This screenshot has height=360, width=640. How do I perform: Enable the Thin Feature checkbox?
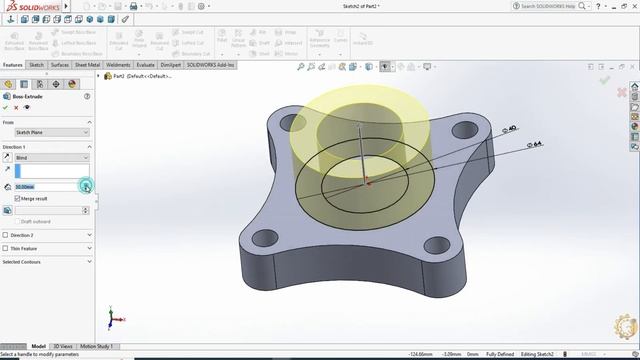5,248
